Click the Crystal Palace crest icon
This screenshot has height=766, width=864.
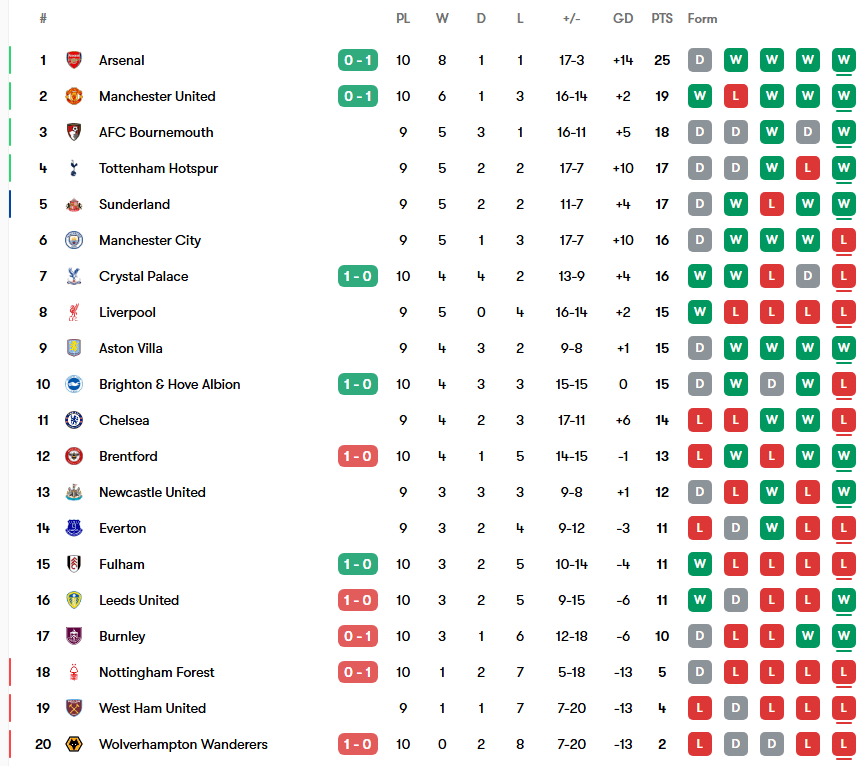74,276
